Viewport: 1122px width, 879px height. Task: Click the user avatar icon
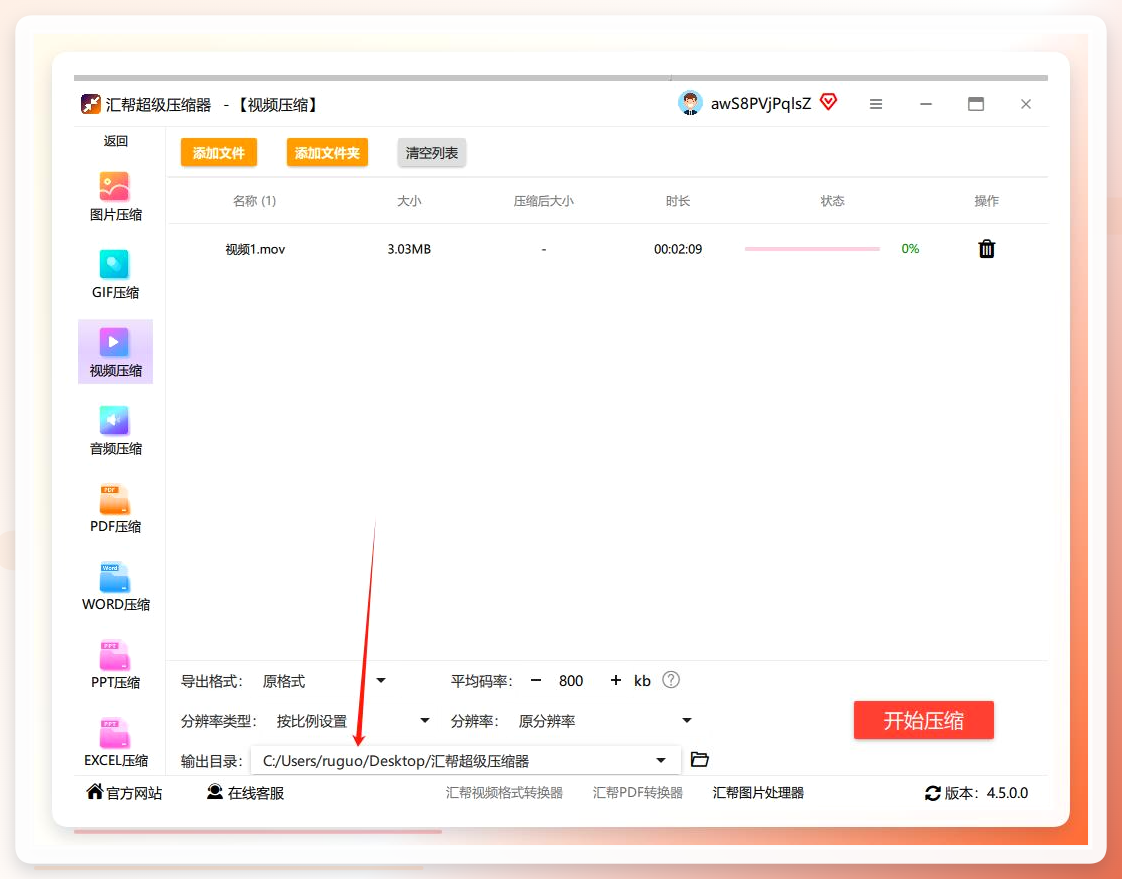click(690, 103)
